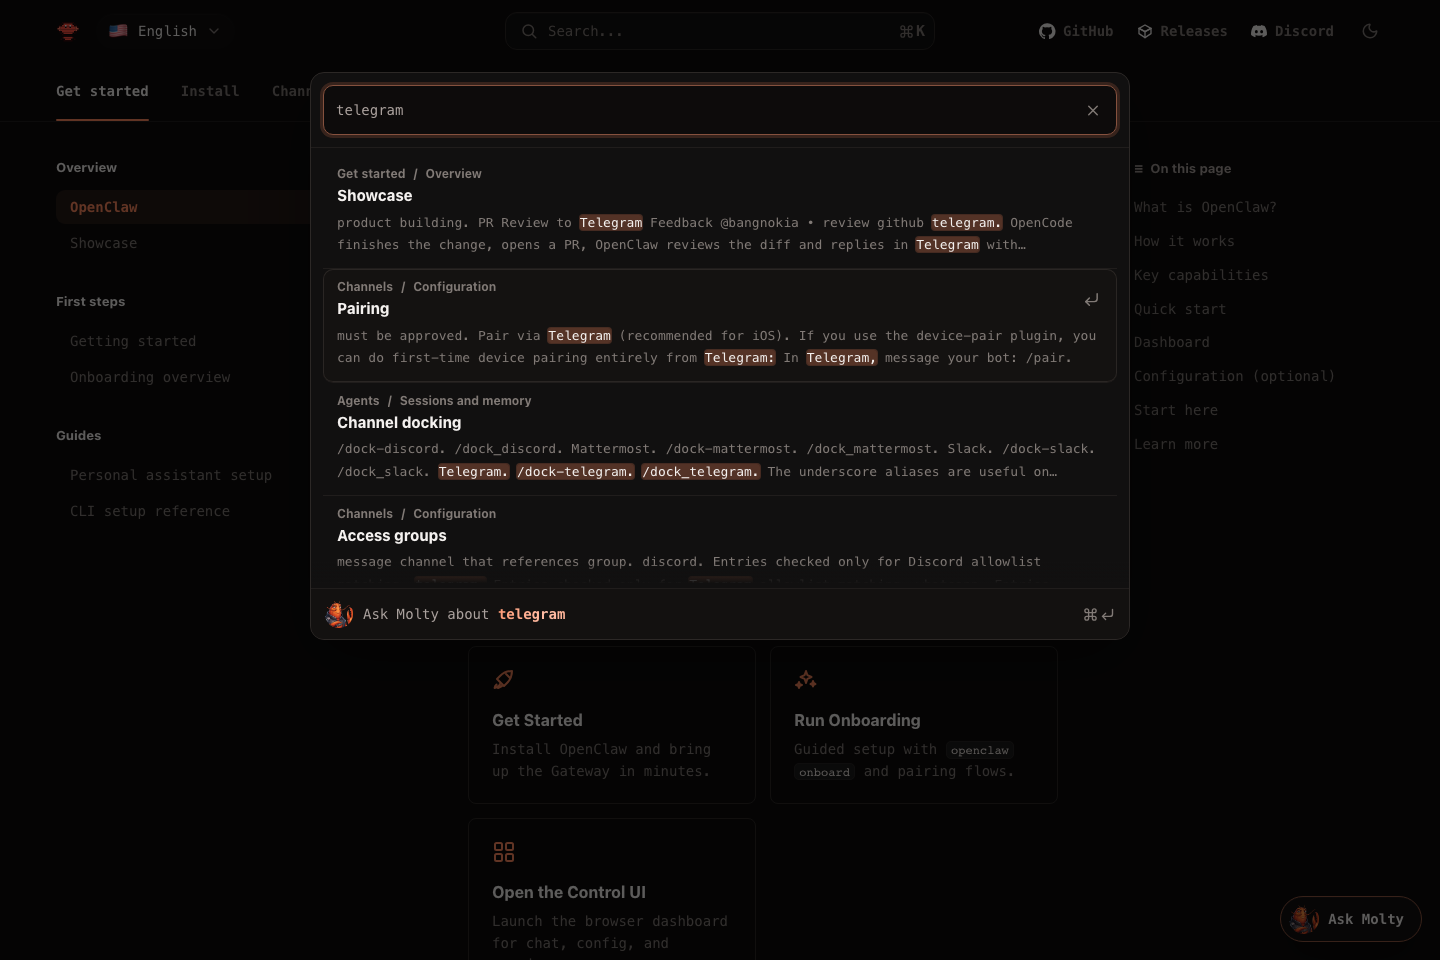Open the Releases link
This screenshot has height=960, width=1440.
coord(1182,31)
